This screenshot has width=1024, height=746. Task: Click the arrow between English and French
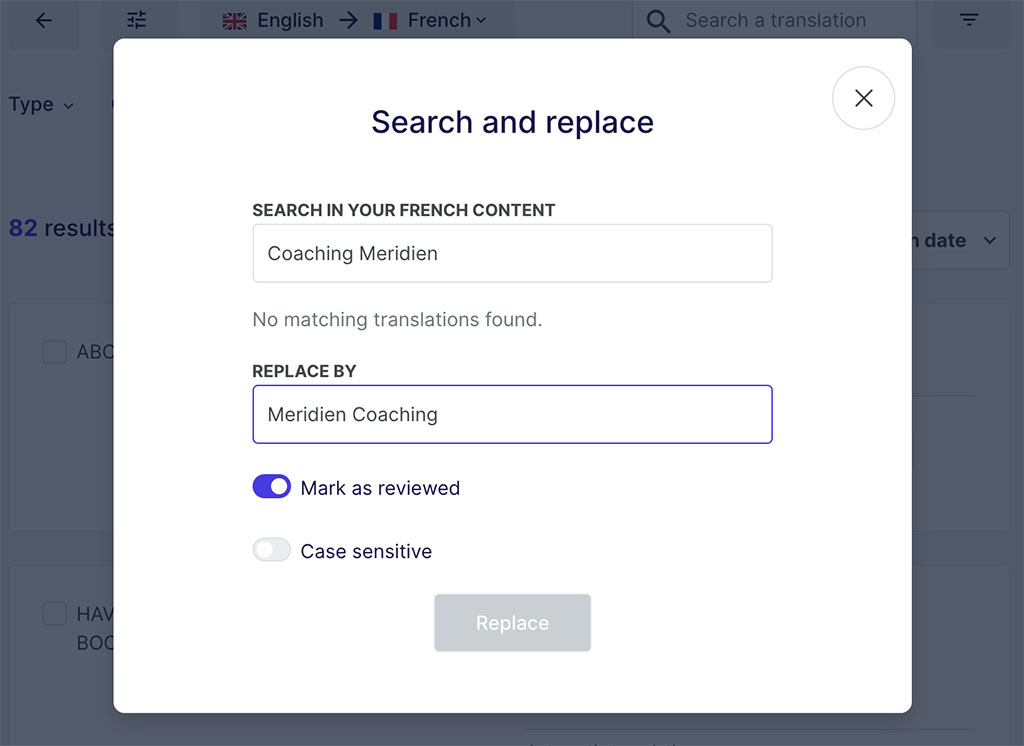pos(347,19)
